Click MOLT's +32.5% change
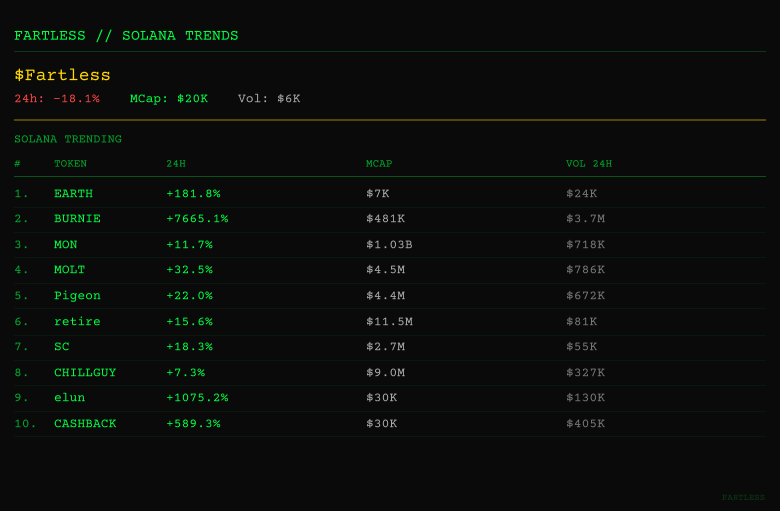Screen dimensions: 780x511 [189, 269]
